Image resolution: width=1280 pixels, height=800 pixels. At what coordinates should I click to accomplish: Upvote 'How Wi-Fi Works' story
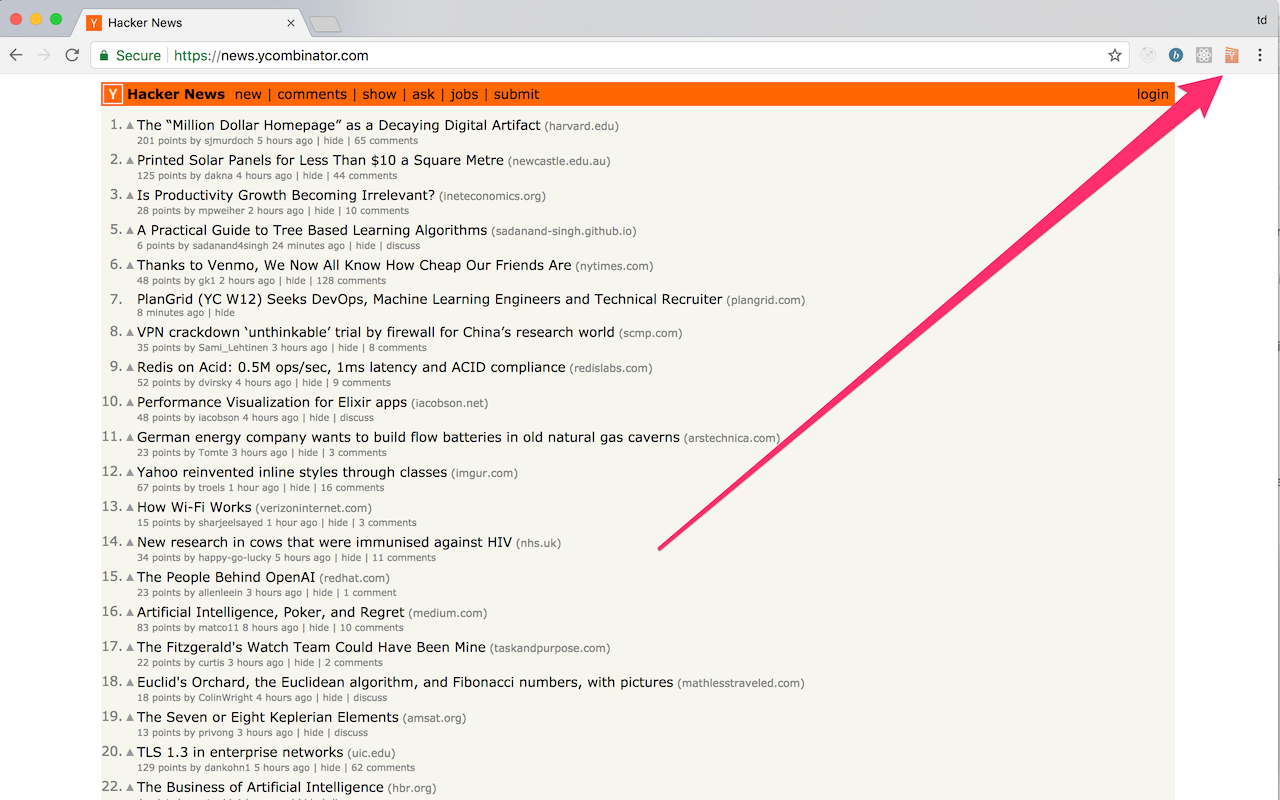[x=130, y=508]
